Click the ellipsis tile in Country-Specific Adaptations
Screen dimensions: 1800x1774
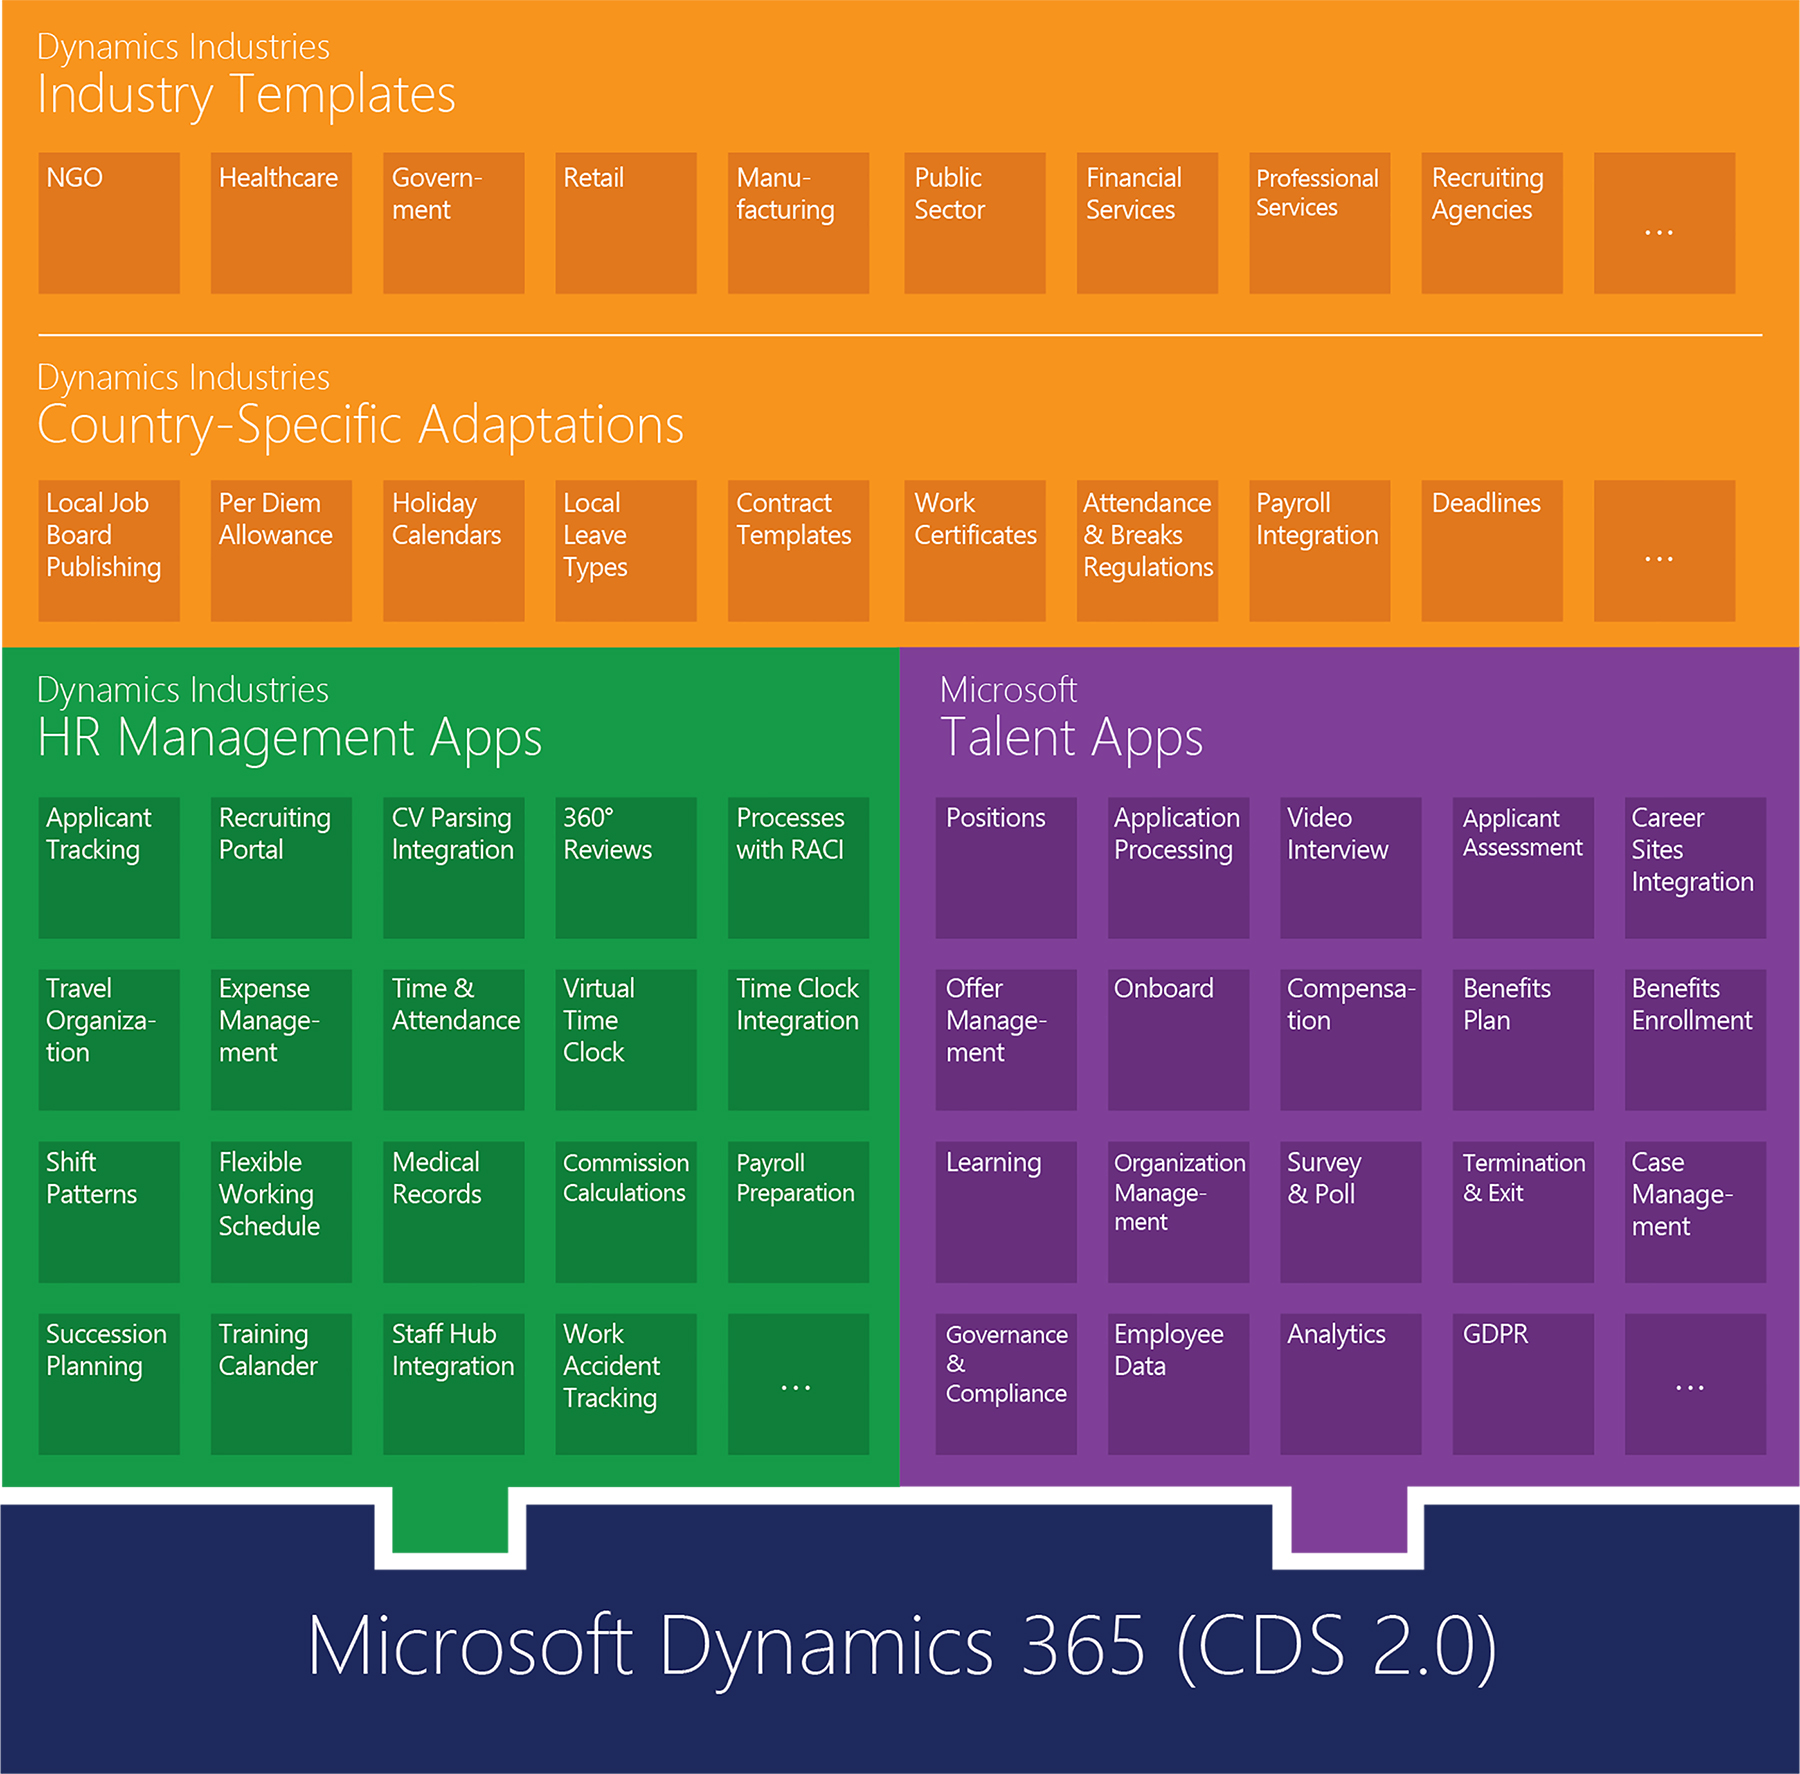click(1665, 551)
